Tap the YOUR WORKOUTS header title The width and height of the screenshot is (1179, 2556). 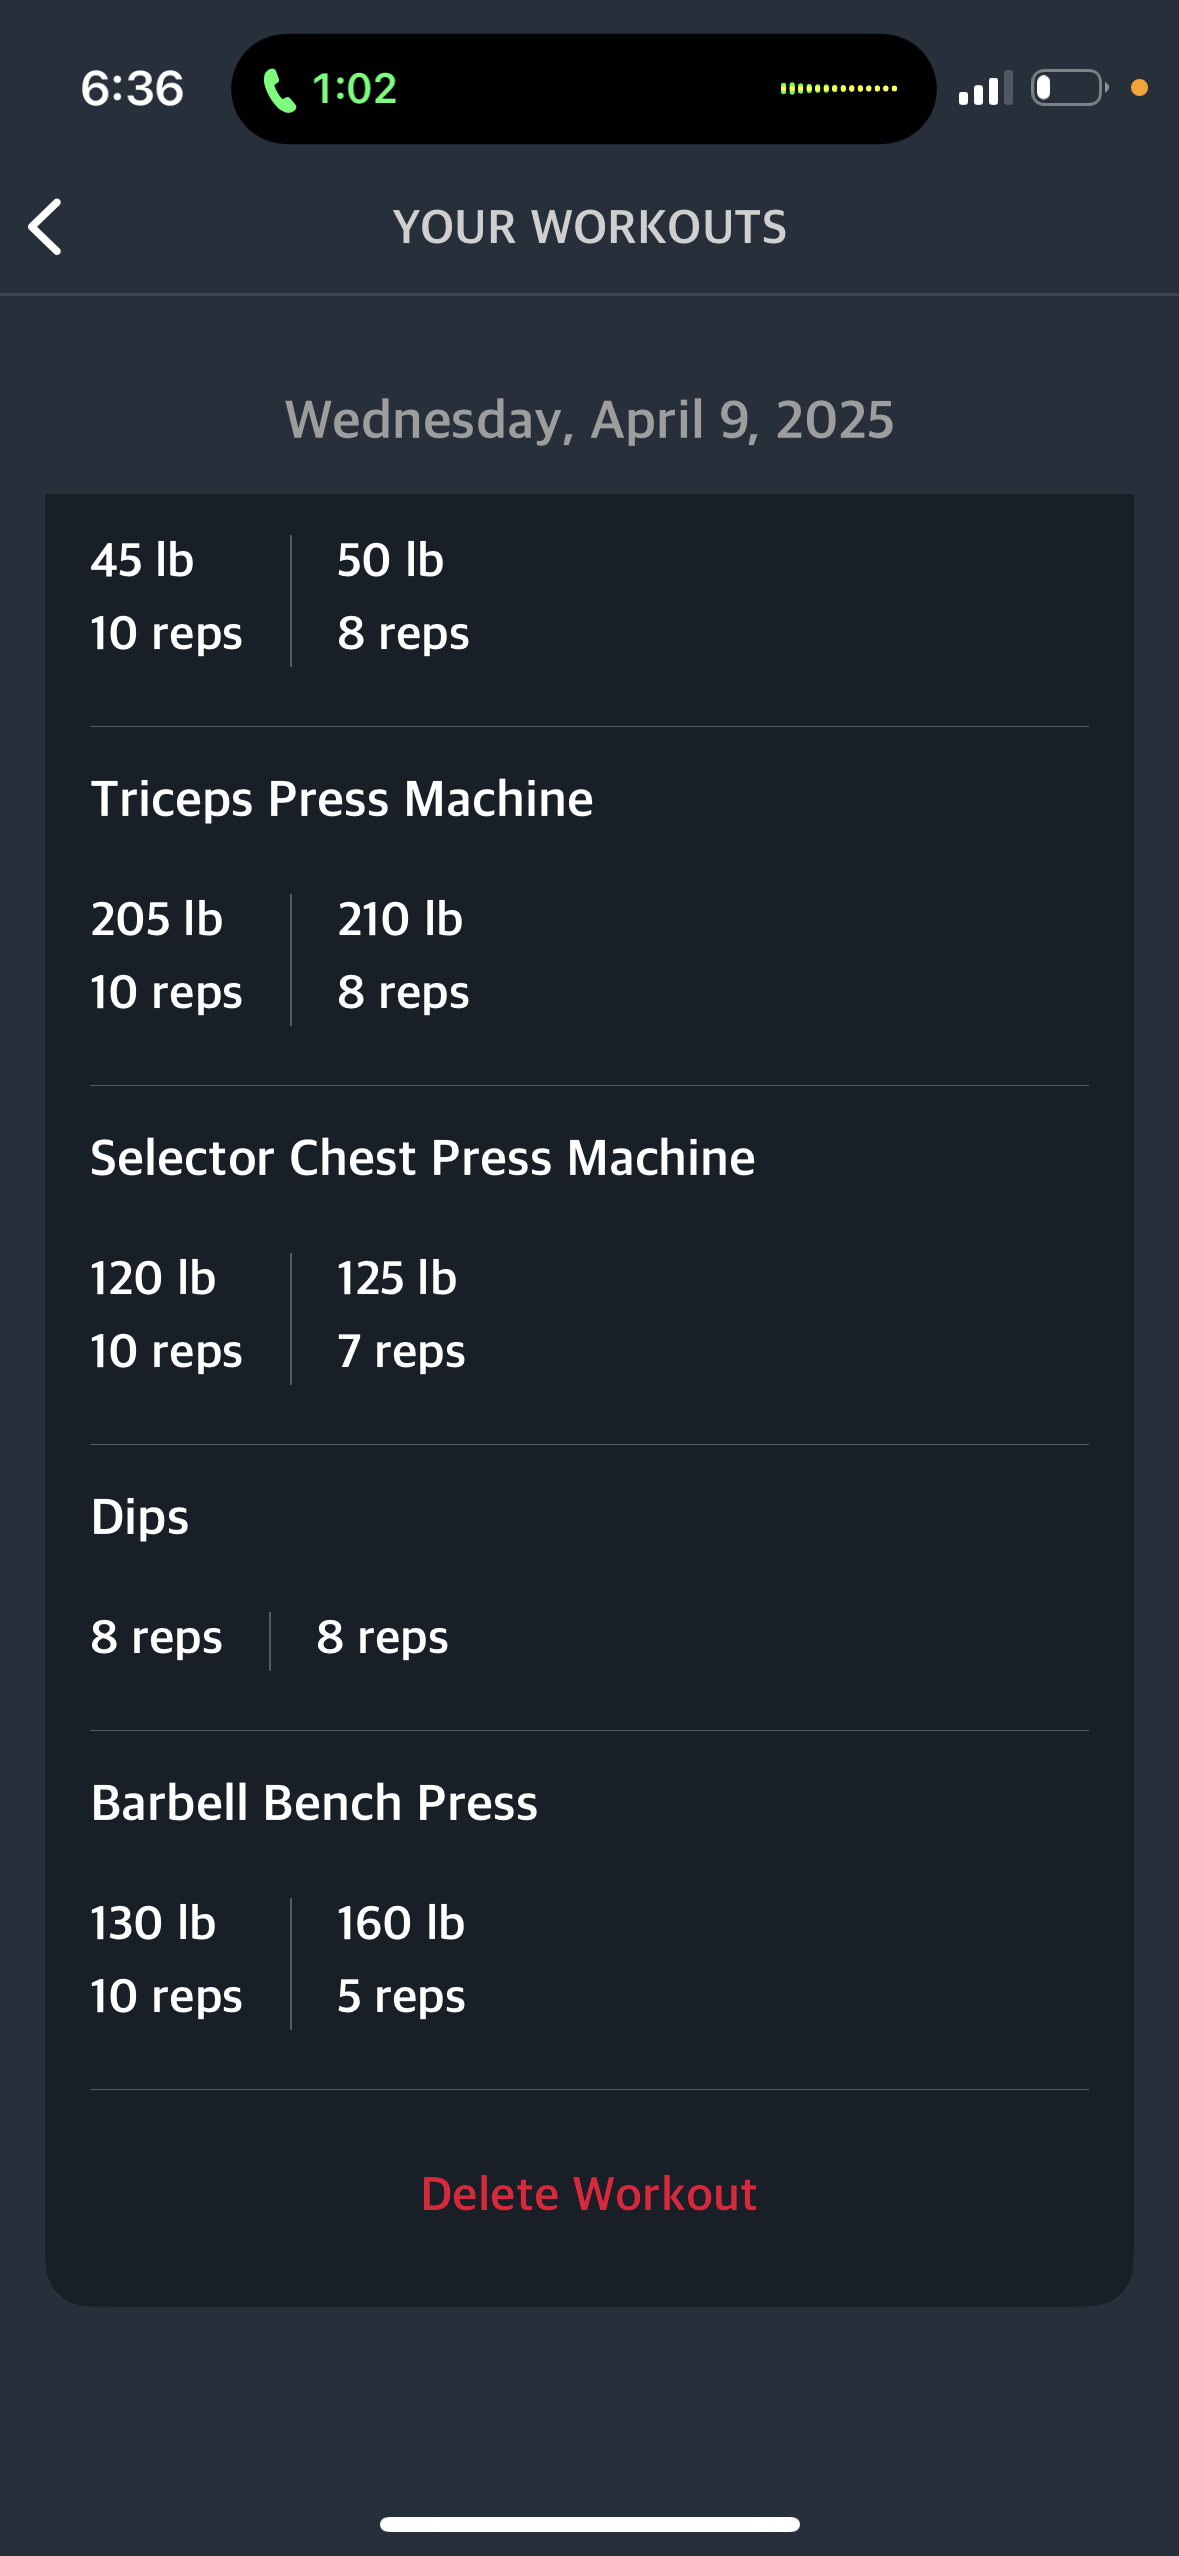tap(589, 227)
